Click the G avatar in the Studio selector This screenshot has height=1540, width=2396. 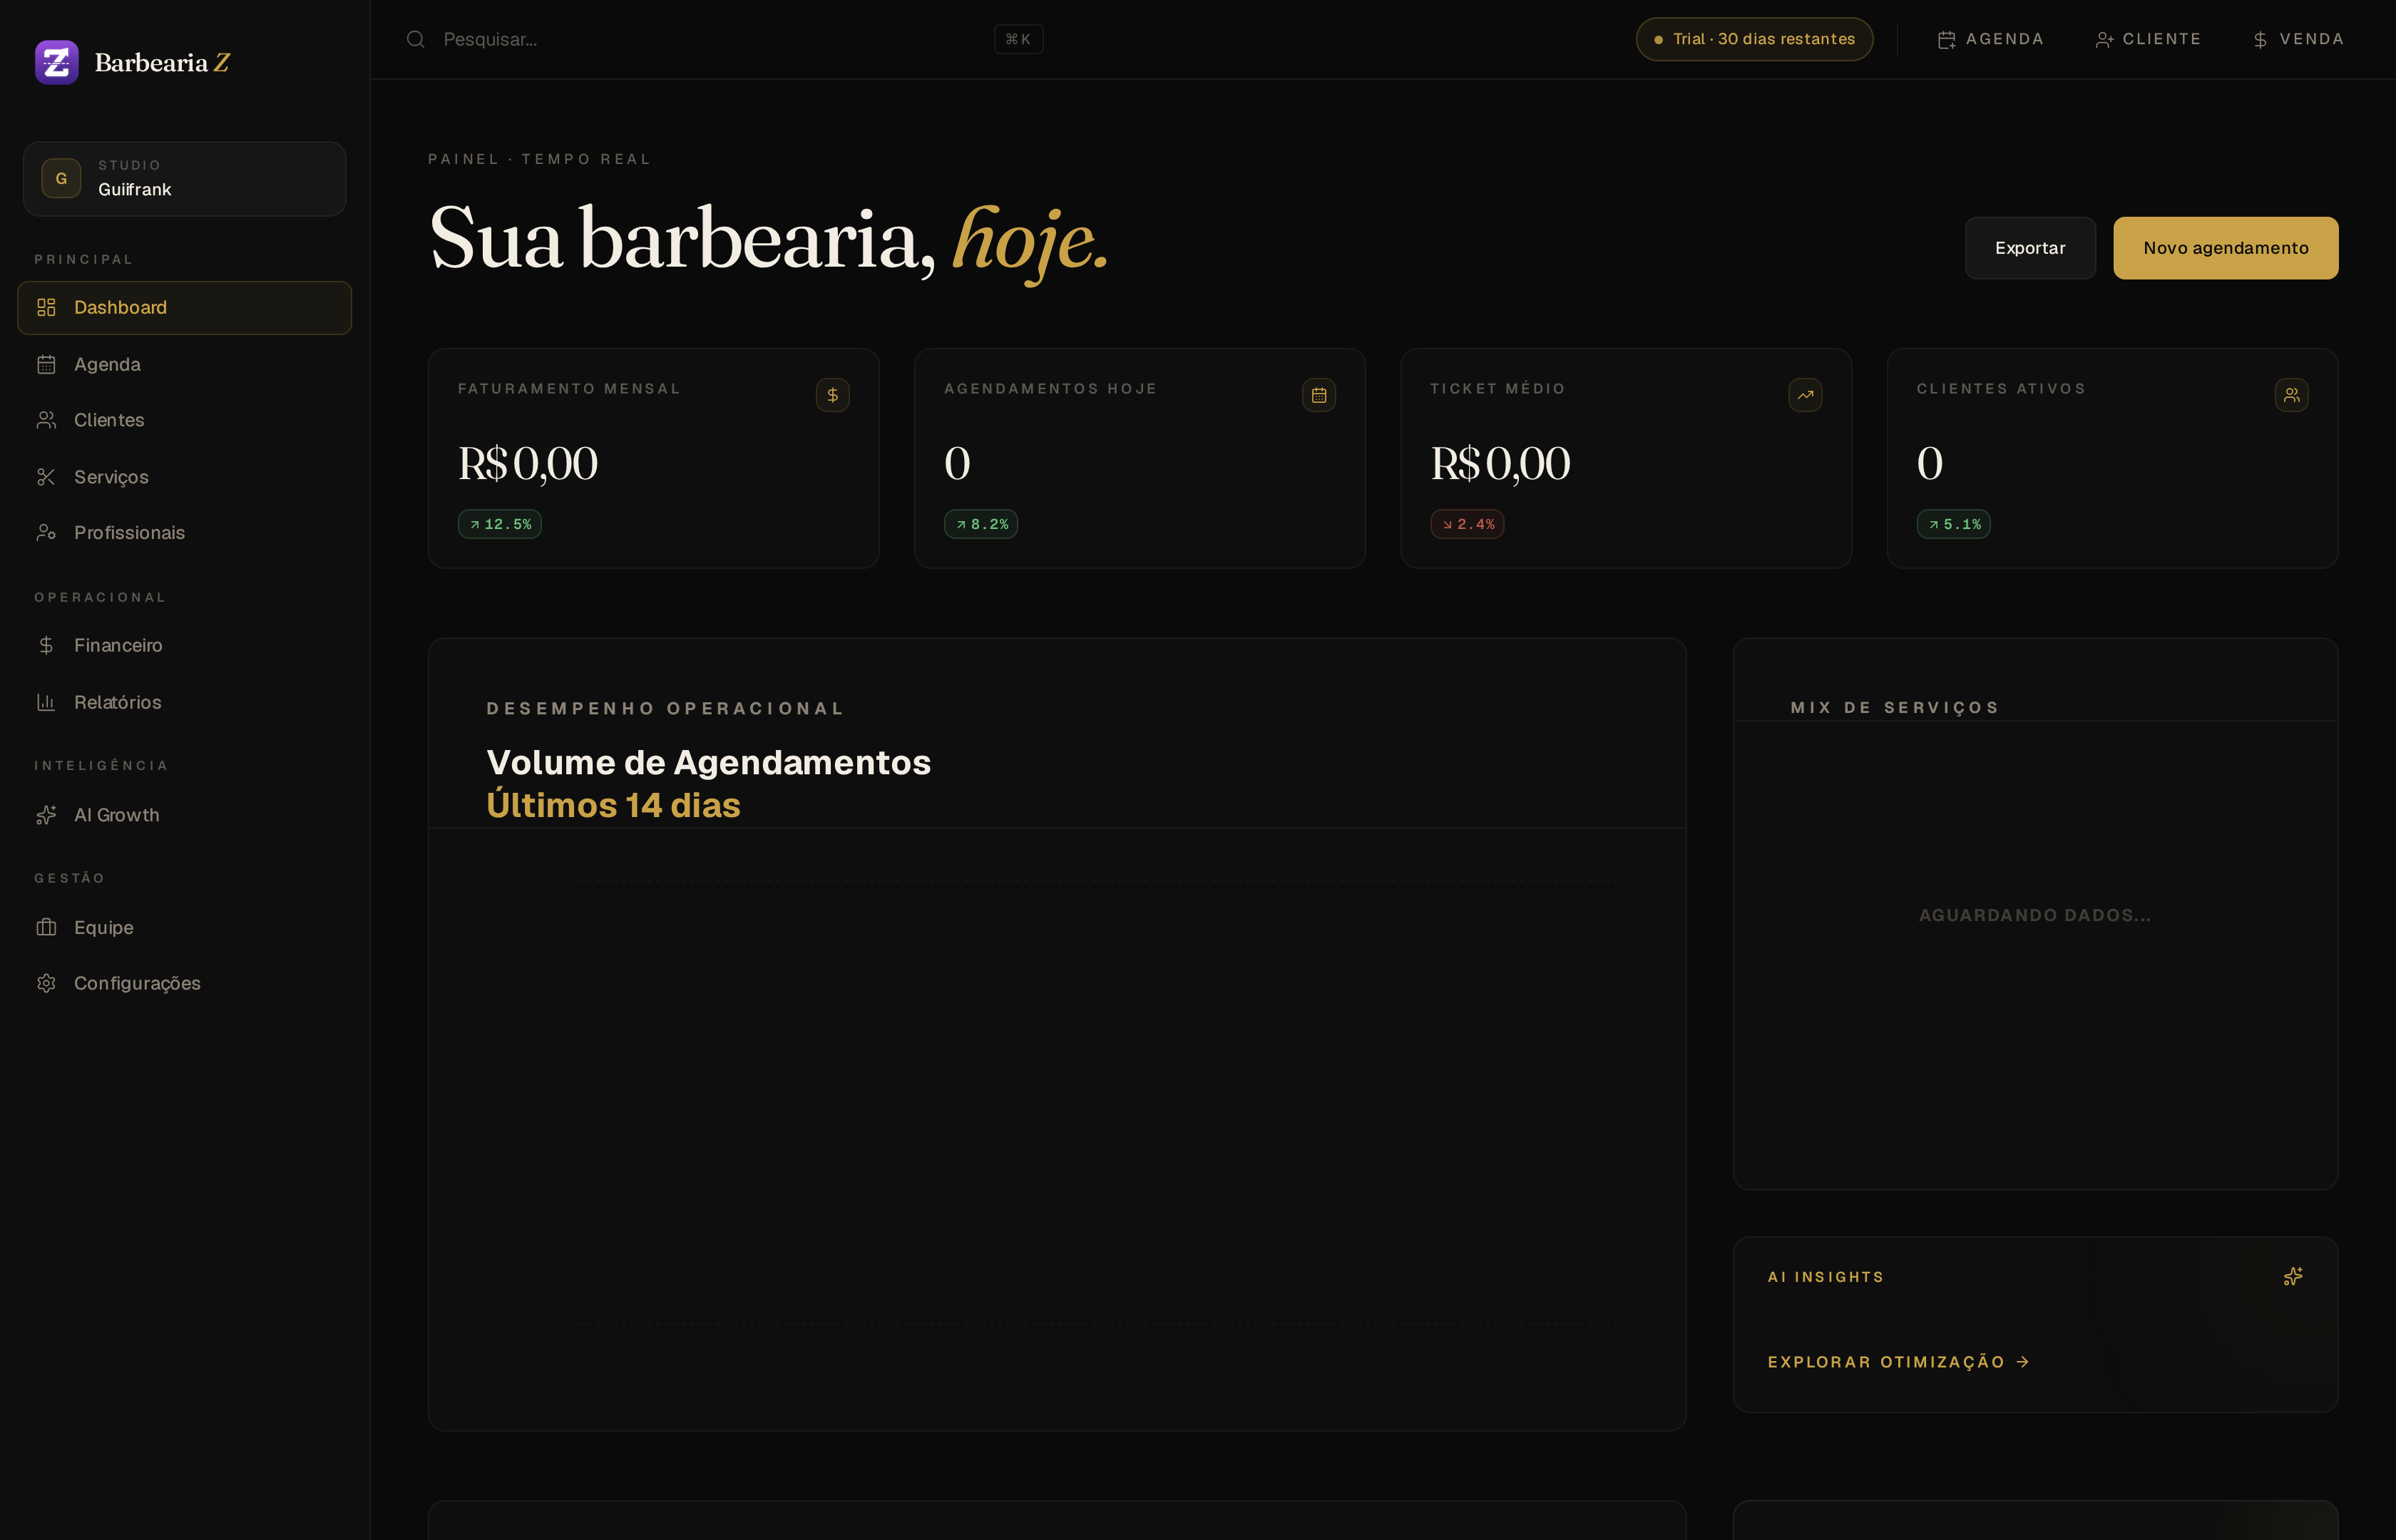pos(61,179)
